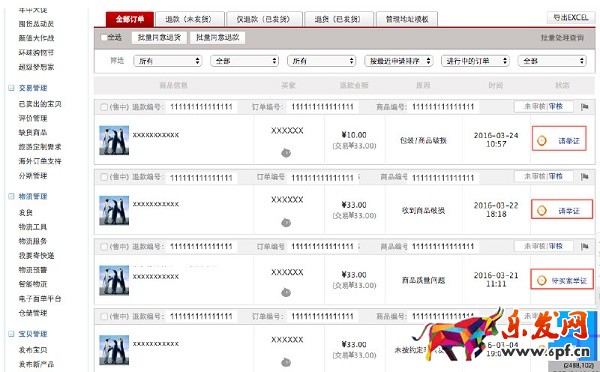Click the clock icon in the 2016-03-22 请举证 status
The image size is (600, 372).
541,210
